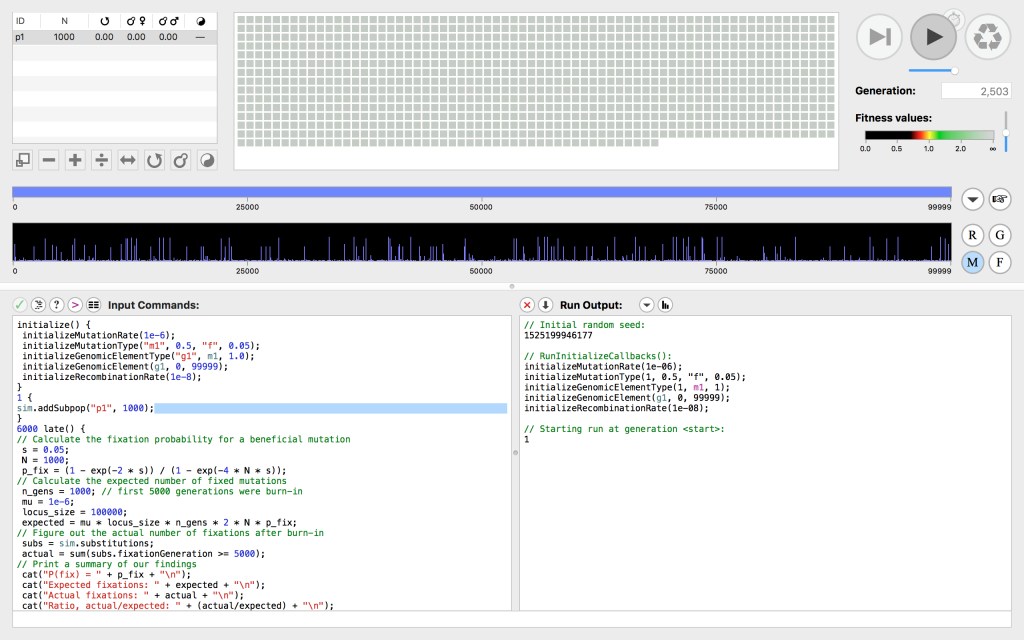1024x640 pixels.
Task: Toggle recombination rate display with R button
Action: click(x=972, y=236)
